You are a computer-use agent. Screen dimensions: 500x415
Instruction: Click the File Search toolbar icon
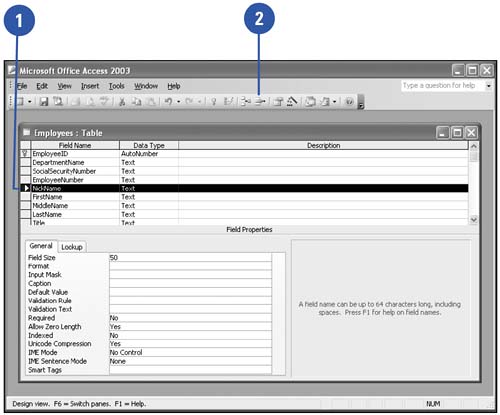58,101
